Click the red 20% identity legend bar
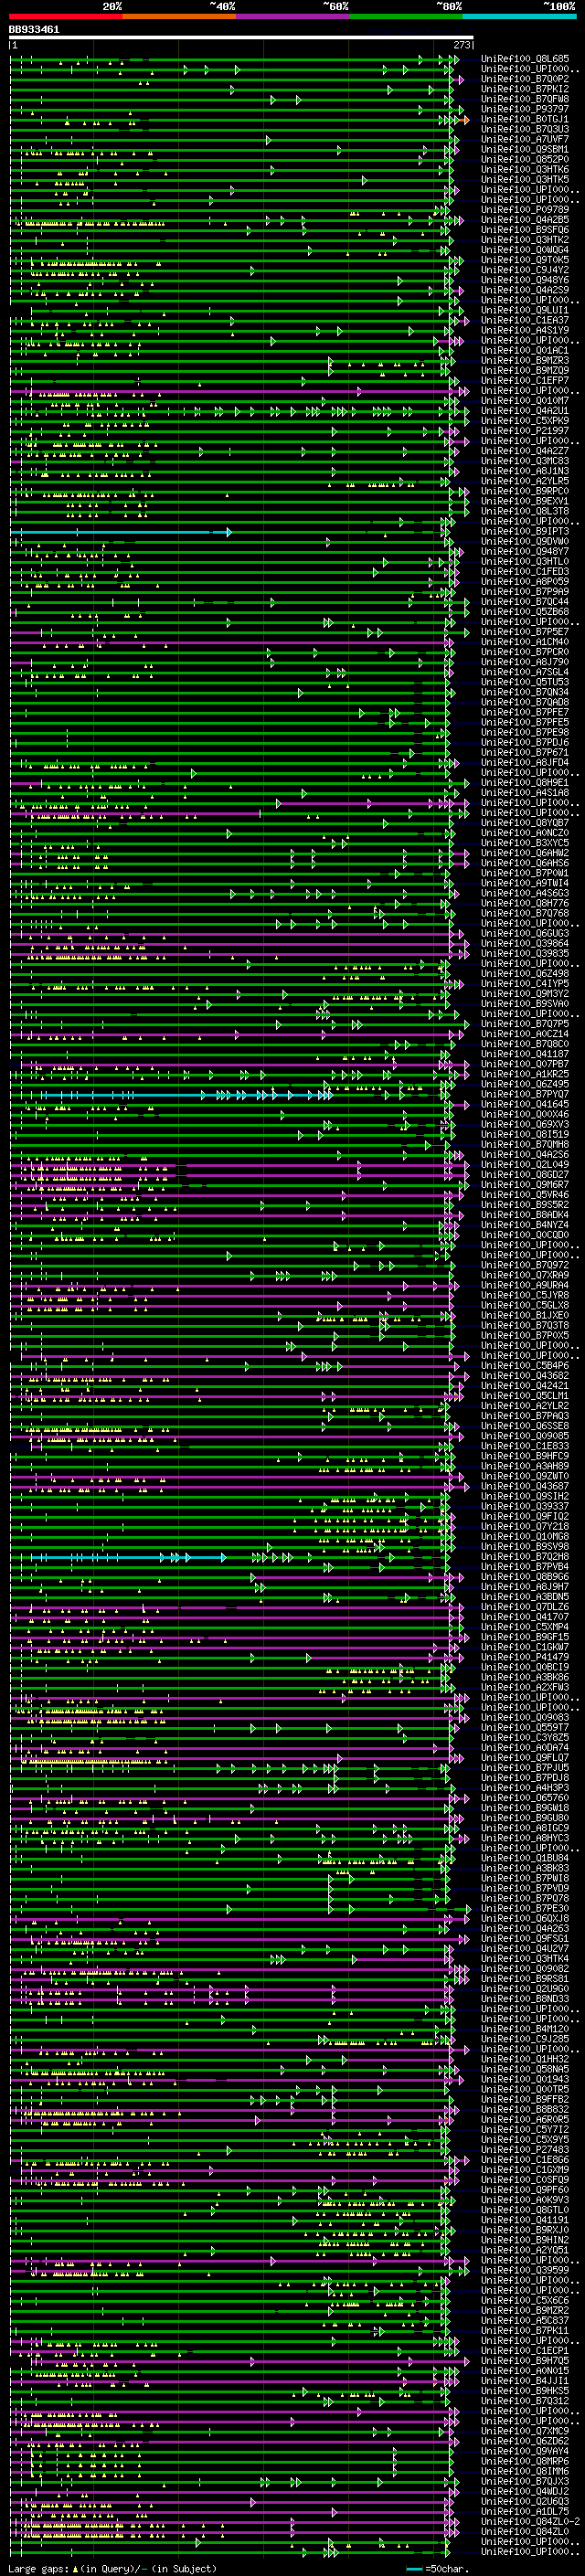 [66, 17]
